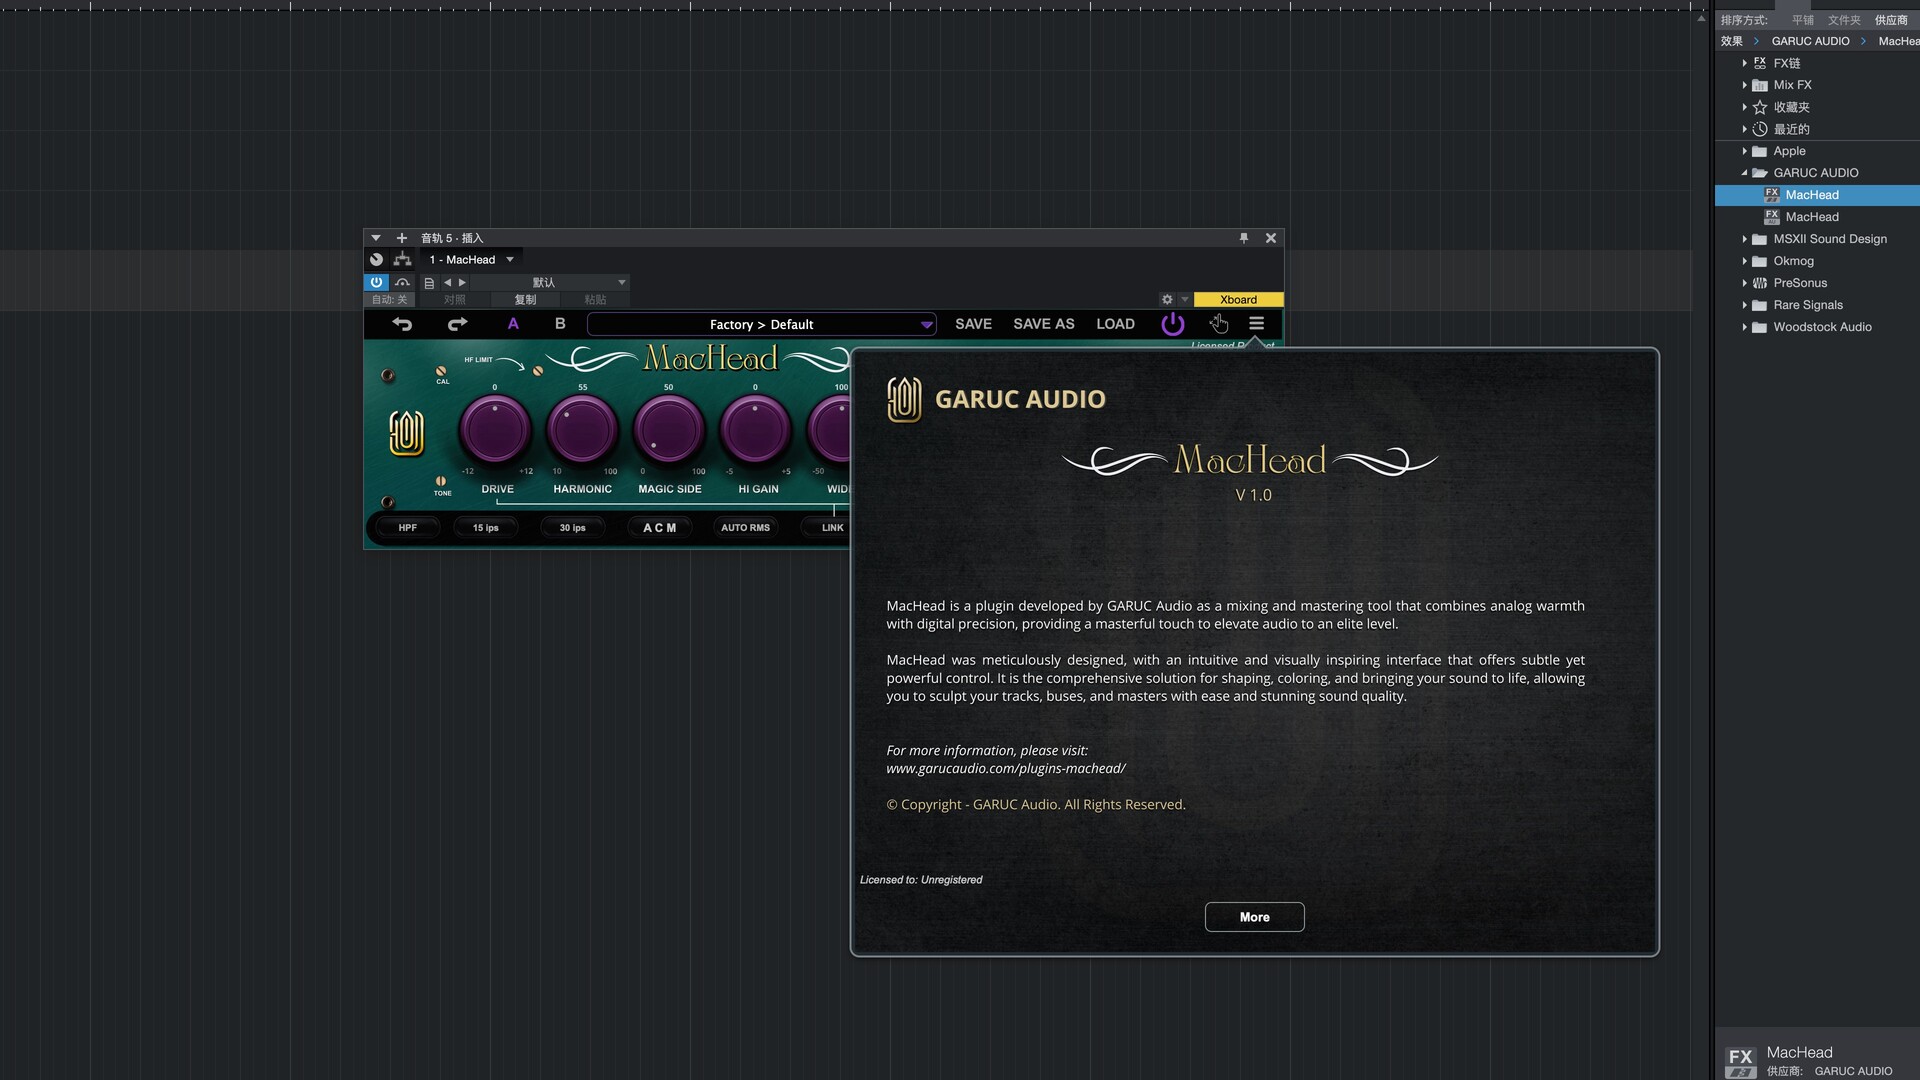
Task: Click the redo arrow in MacHead toolbar
Action: pyautogui.click(x=457, y=324)
